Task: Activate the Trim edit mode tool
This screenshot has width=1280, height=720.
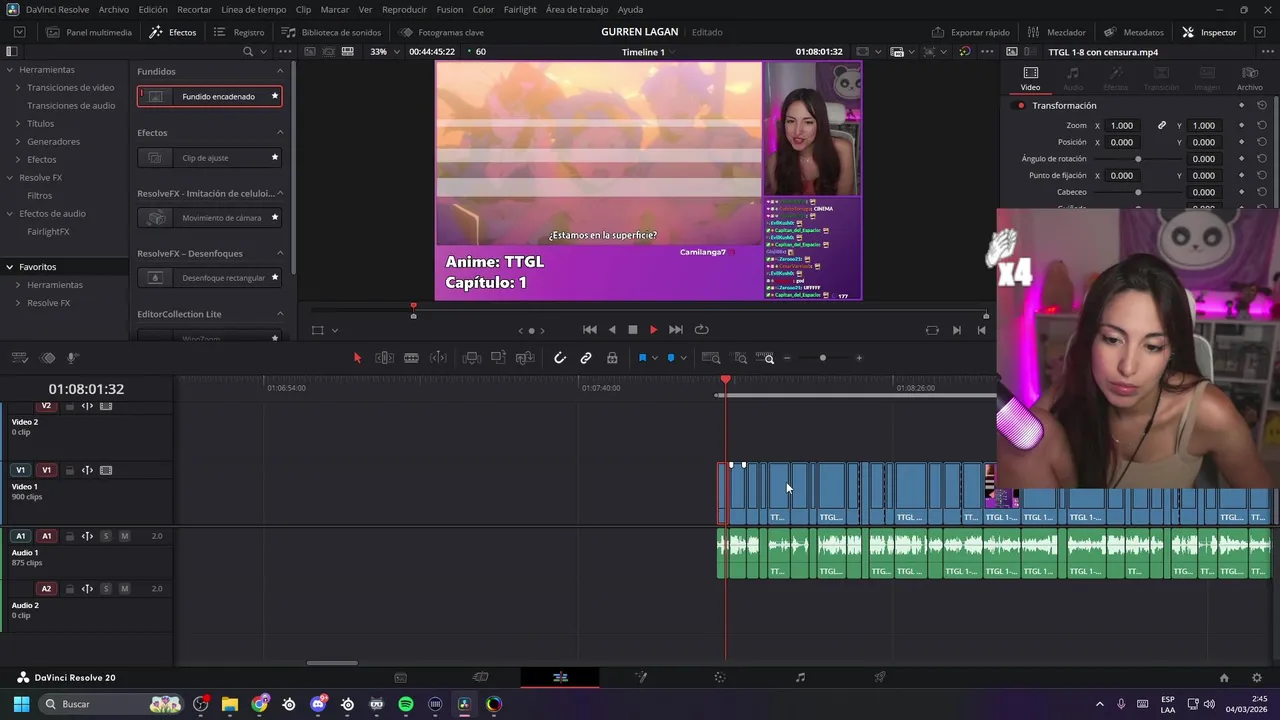Action: point(384,358)
